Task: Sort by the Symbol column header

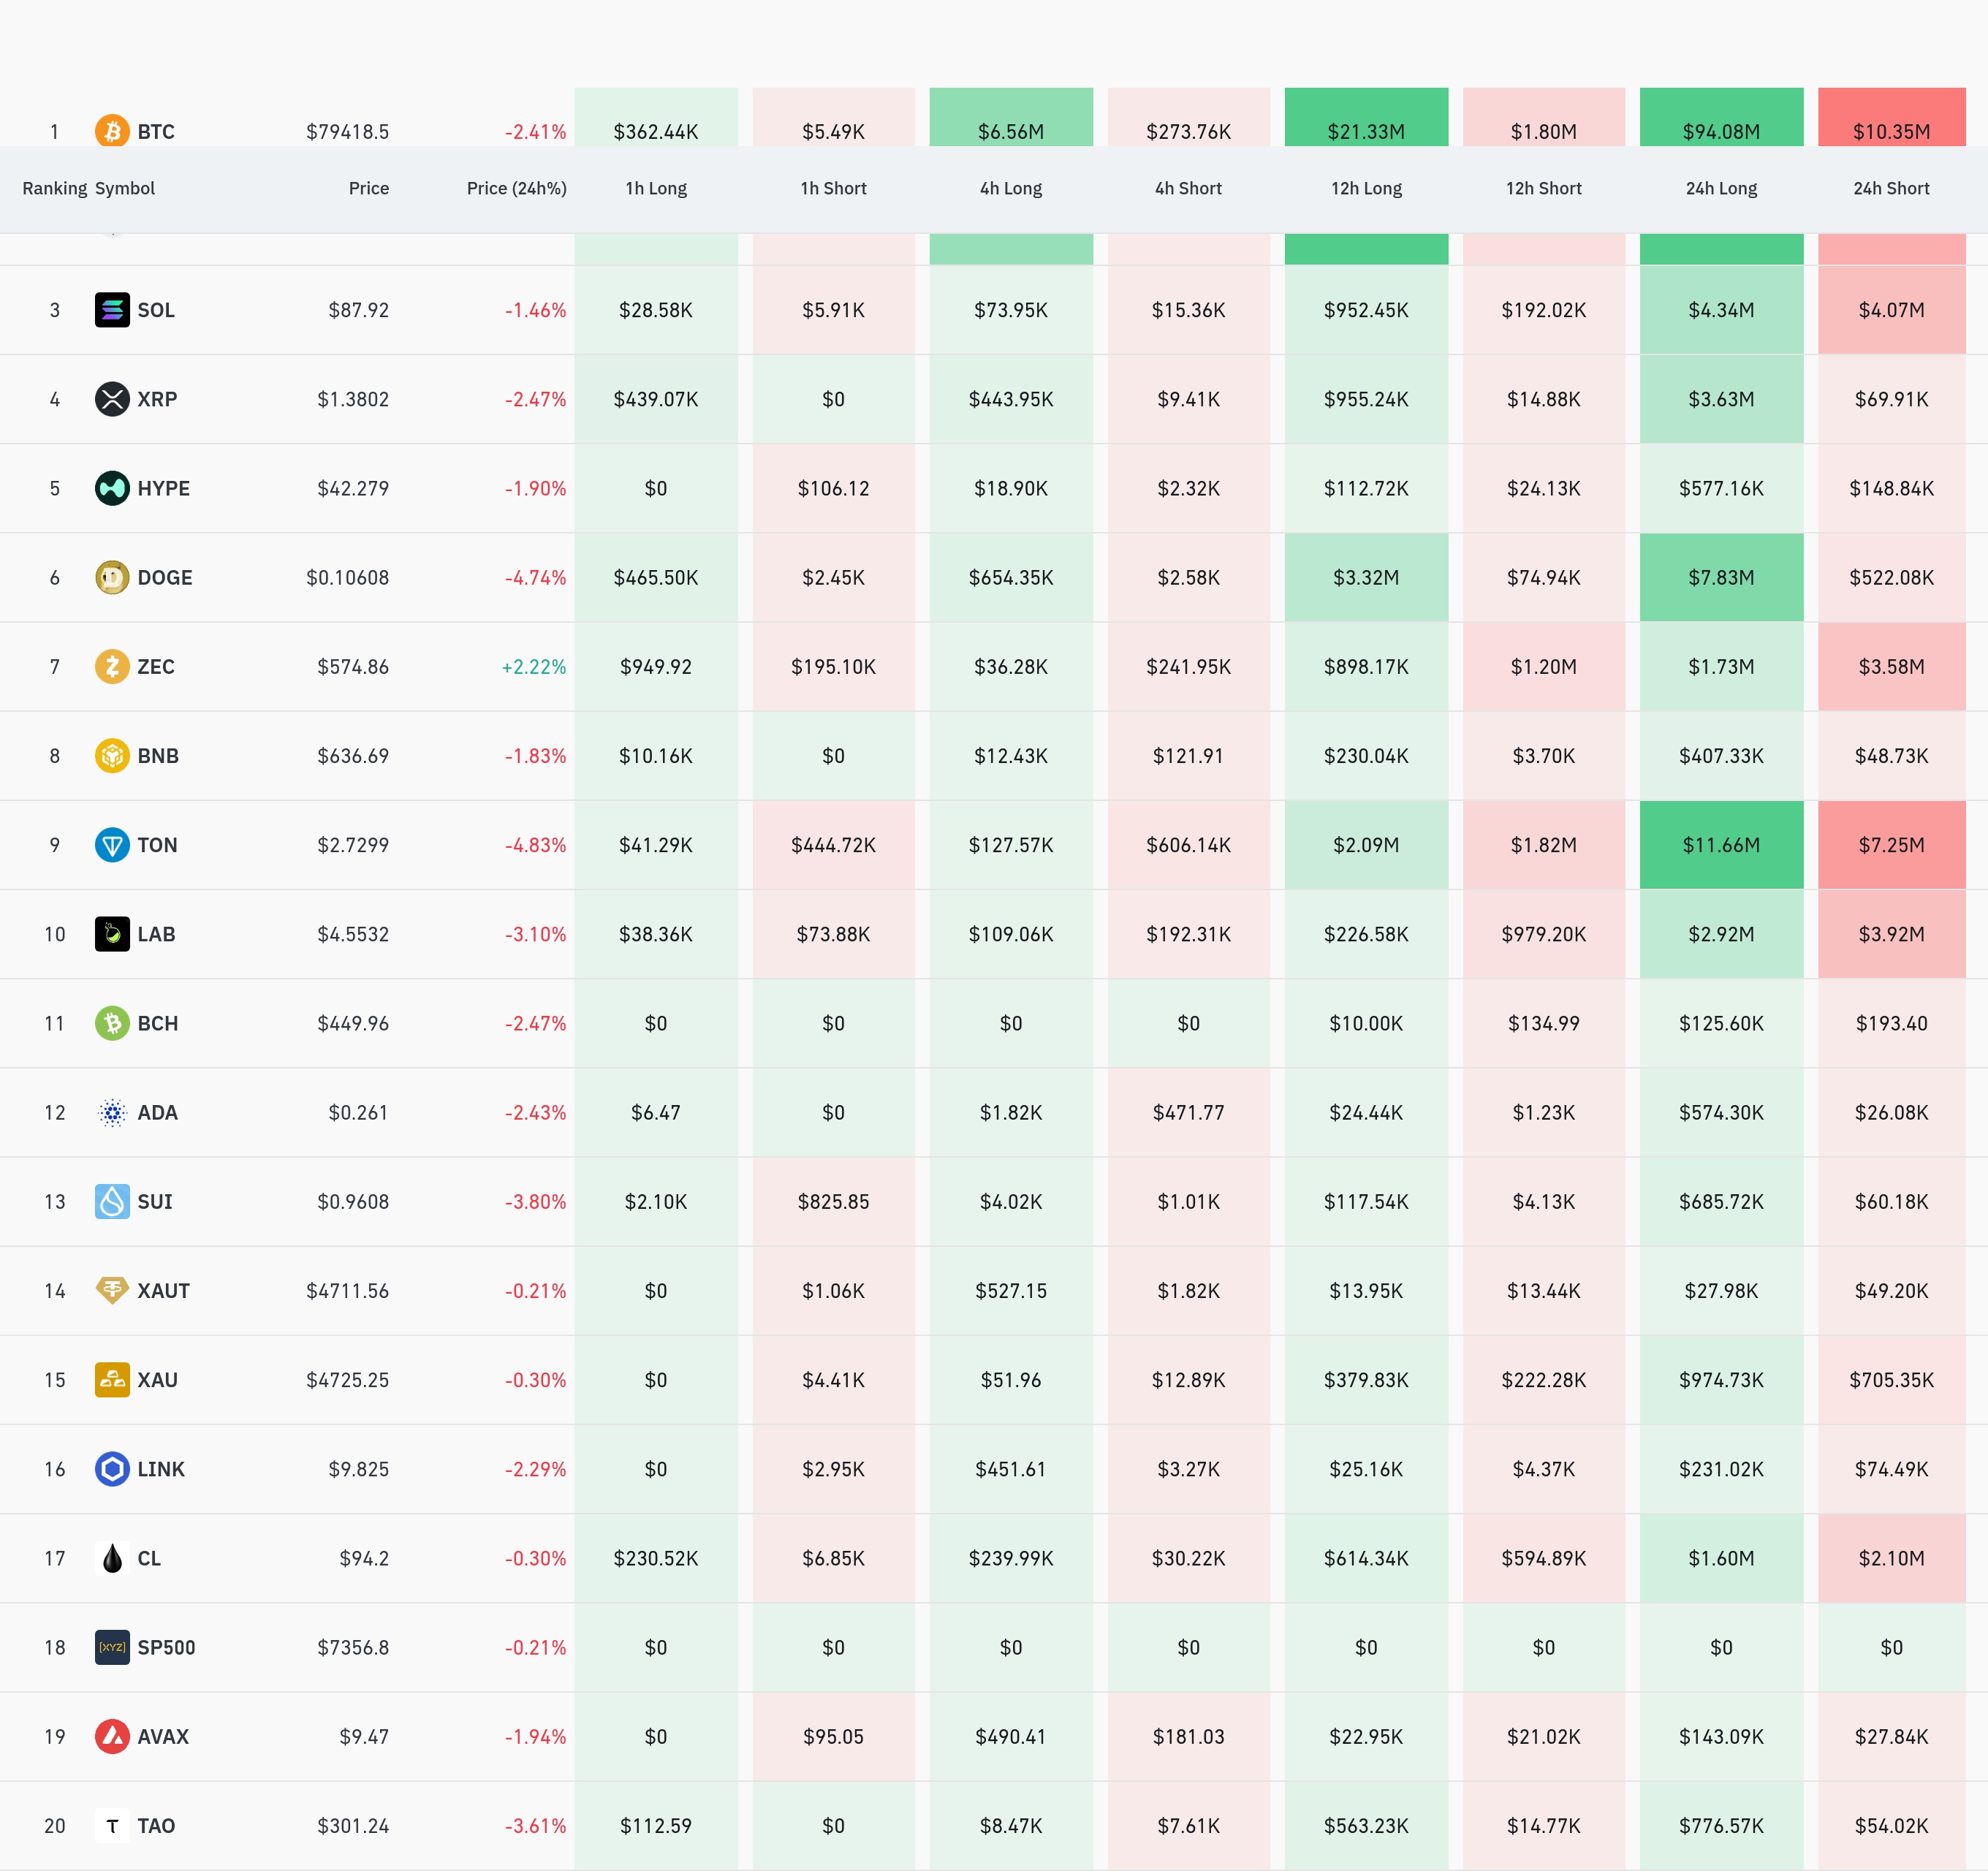Action: point(125,188)
